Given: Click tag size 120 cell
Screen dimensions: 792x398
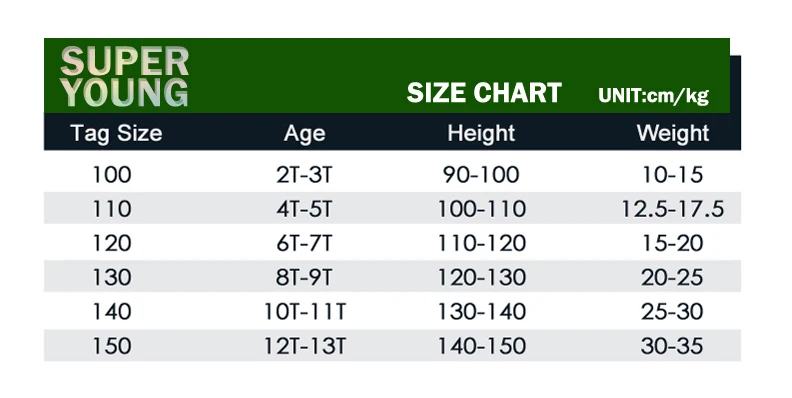Looking at the screenshot, I should 112,243.
